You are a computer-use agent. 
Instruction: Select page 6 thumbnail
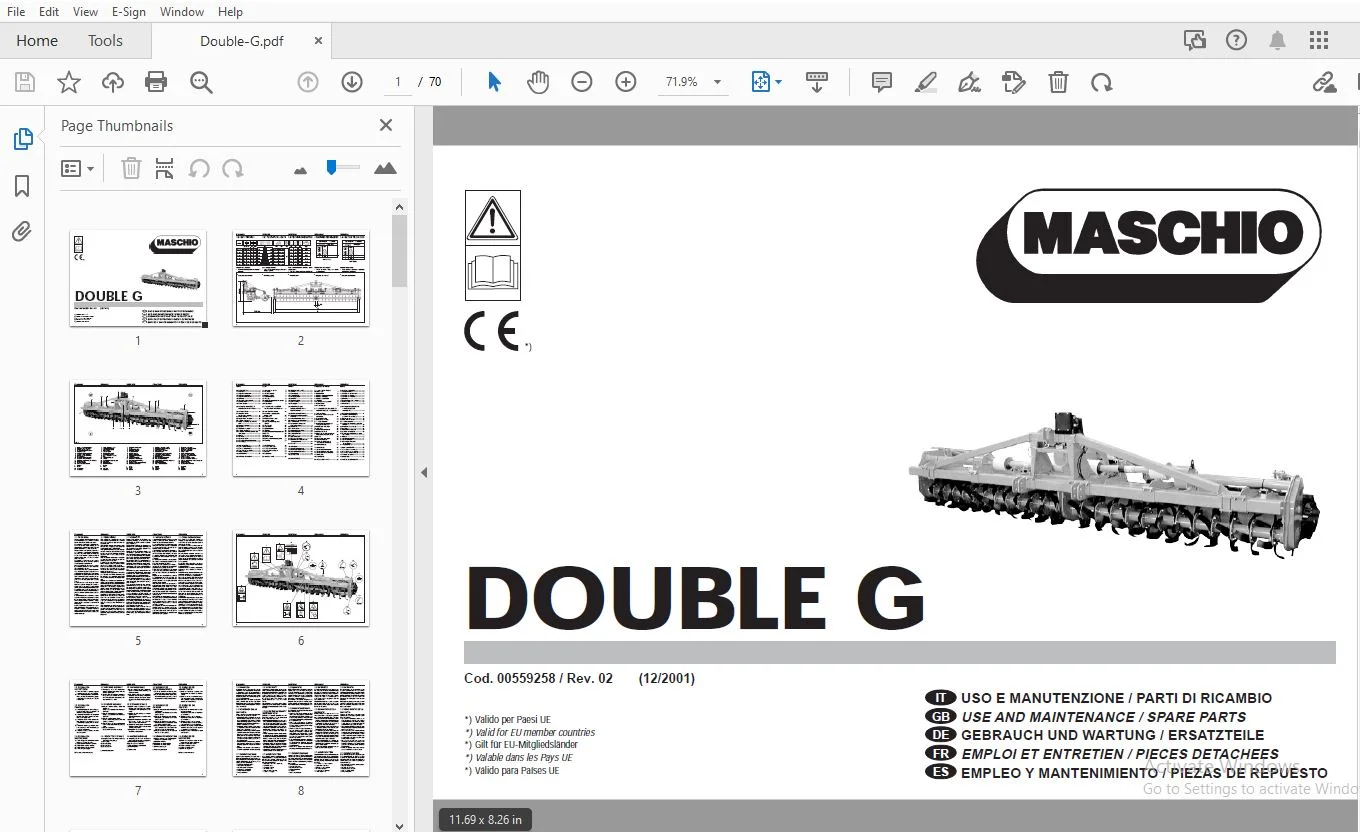(301, 578)
